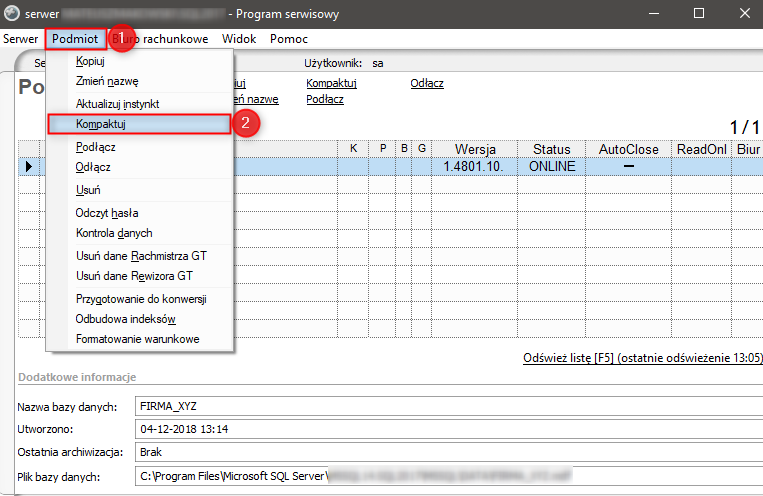Image resolution: width=763 pixels, height=496 pixels.
Task: Choose Kopiuj from the Podmiot menu
Action: click(x=140, y=61)
